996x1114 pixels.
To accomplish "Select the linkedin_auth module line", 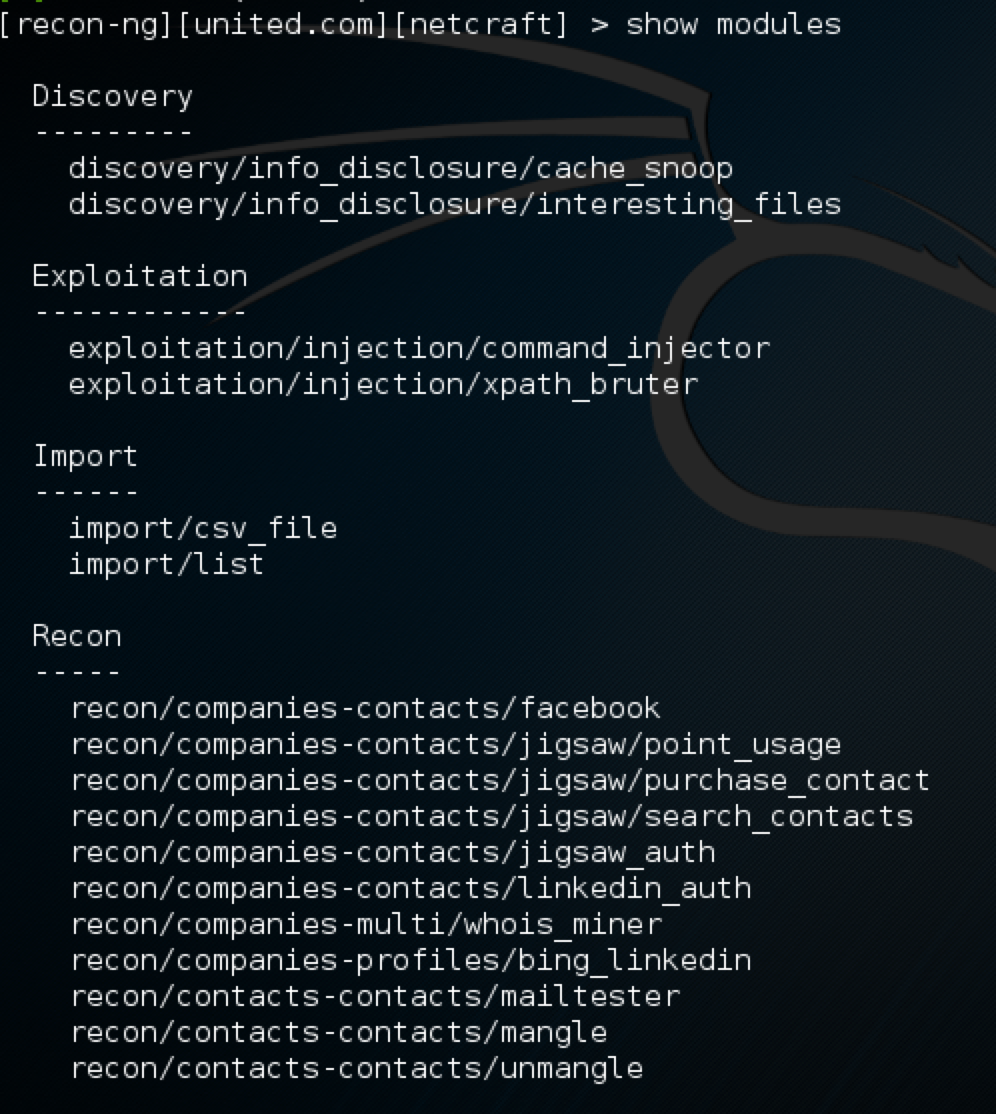I will (410, 888).
